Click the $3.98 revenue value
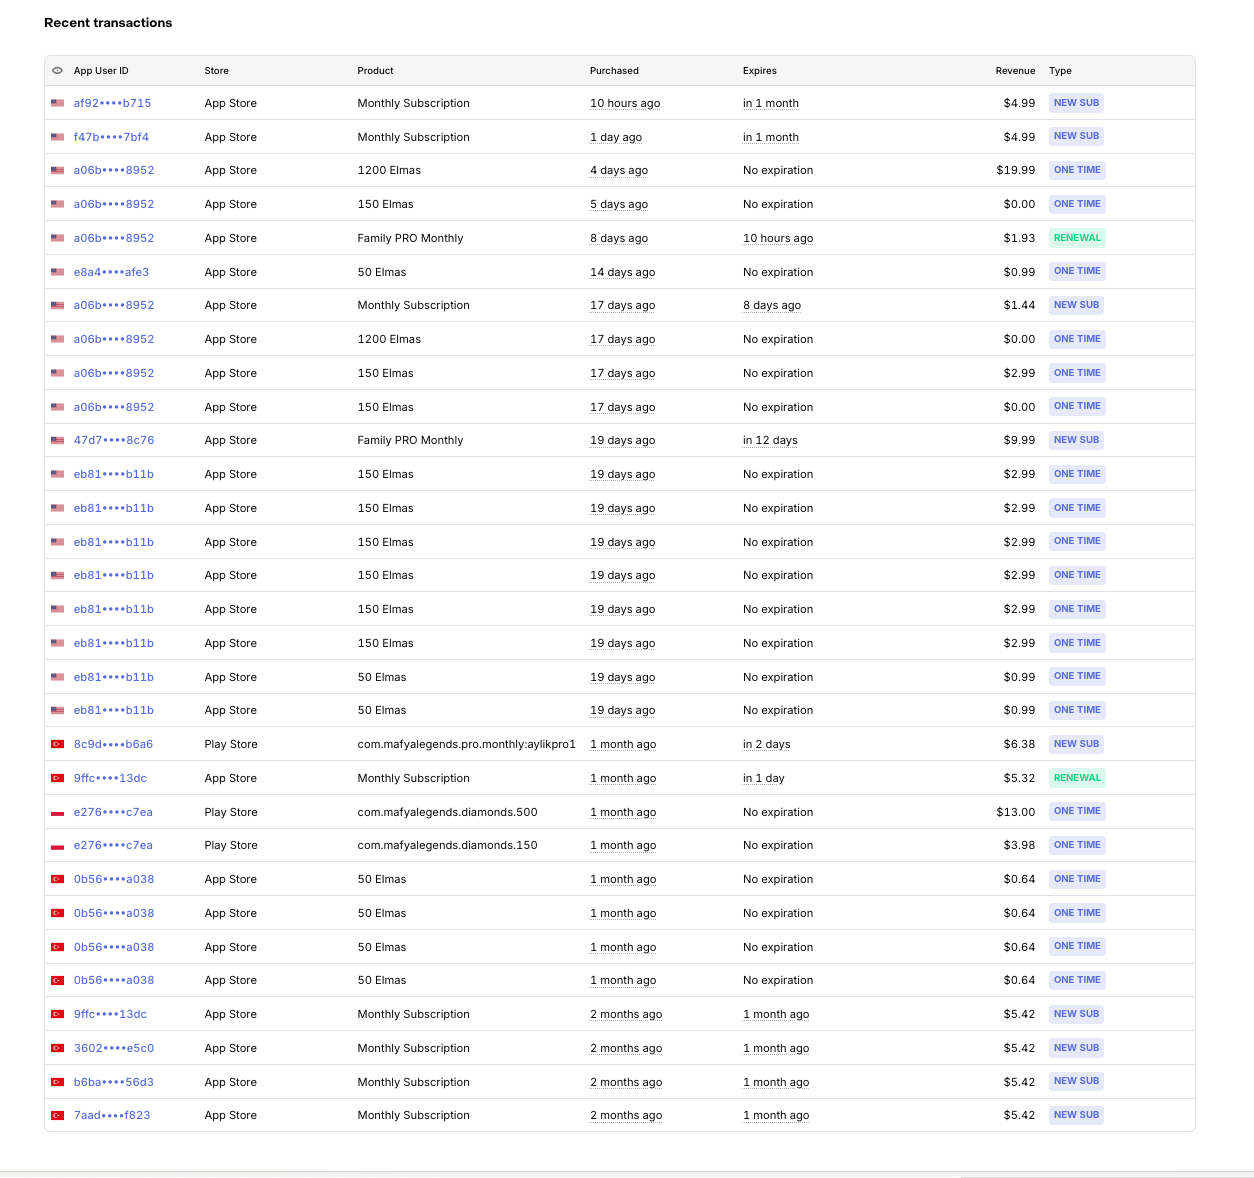This screenshot has height=1178, width=1254. (x=1019, y=845)
